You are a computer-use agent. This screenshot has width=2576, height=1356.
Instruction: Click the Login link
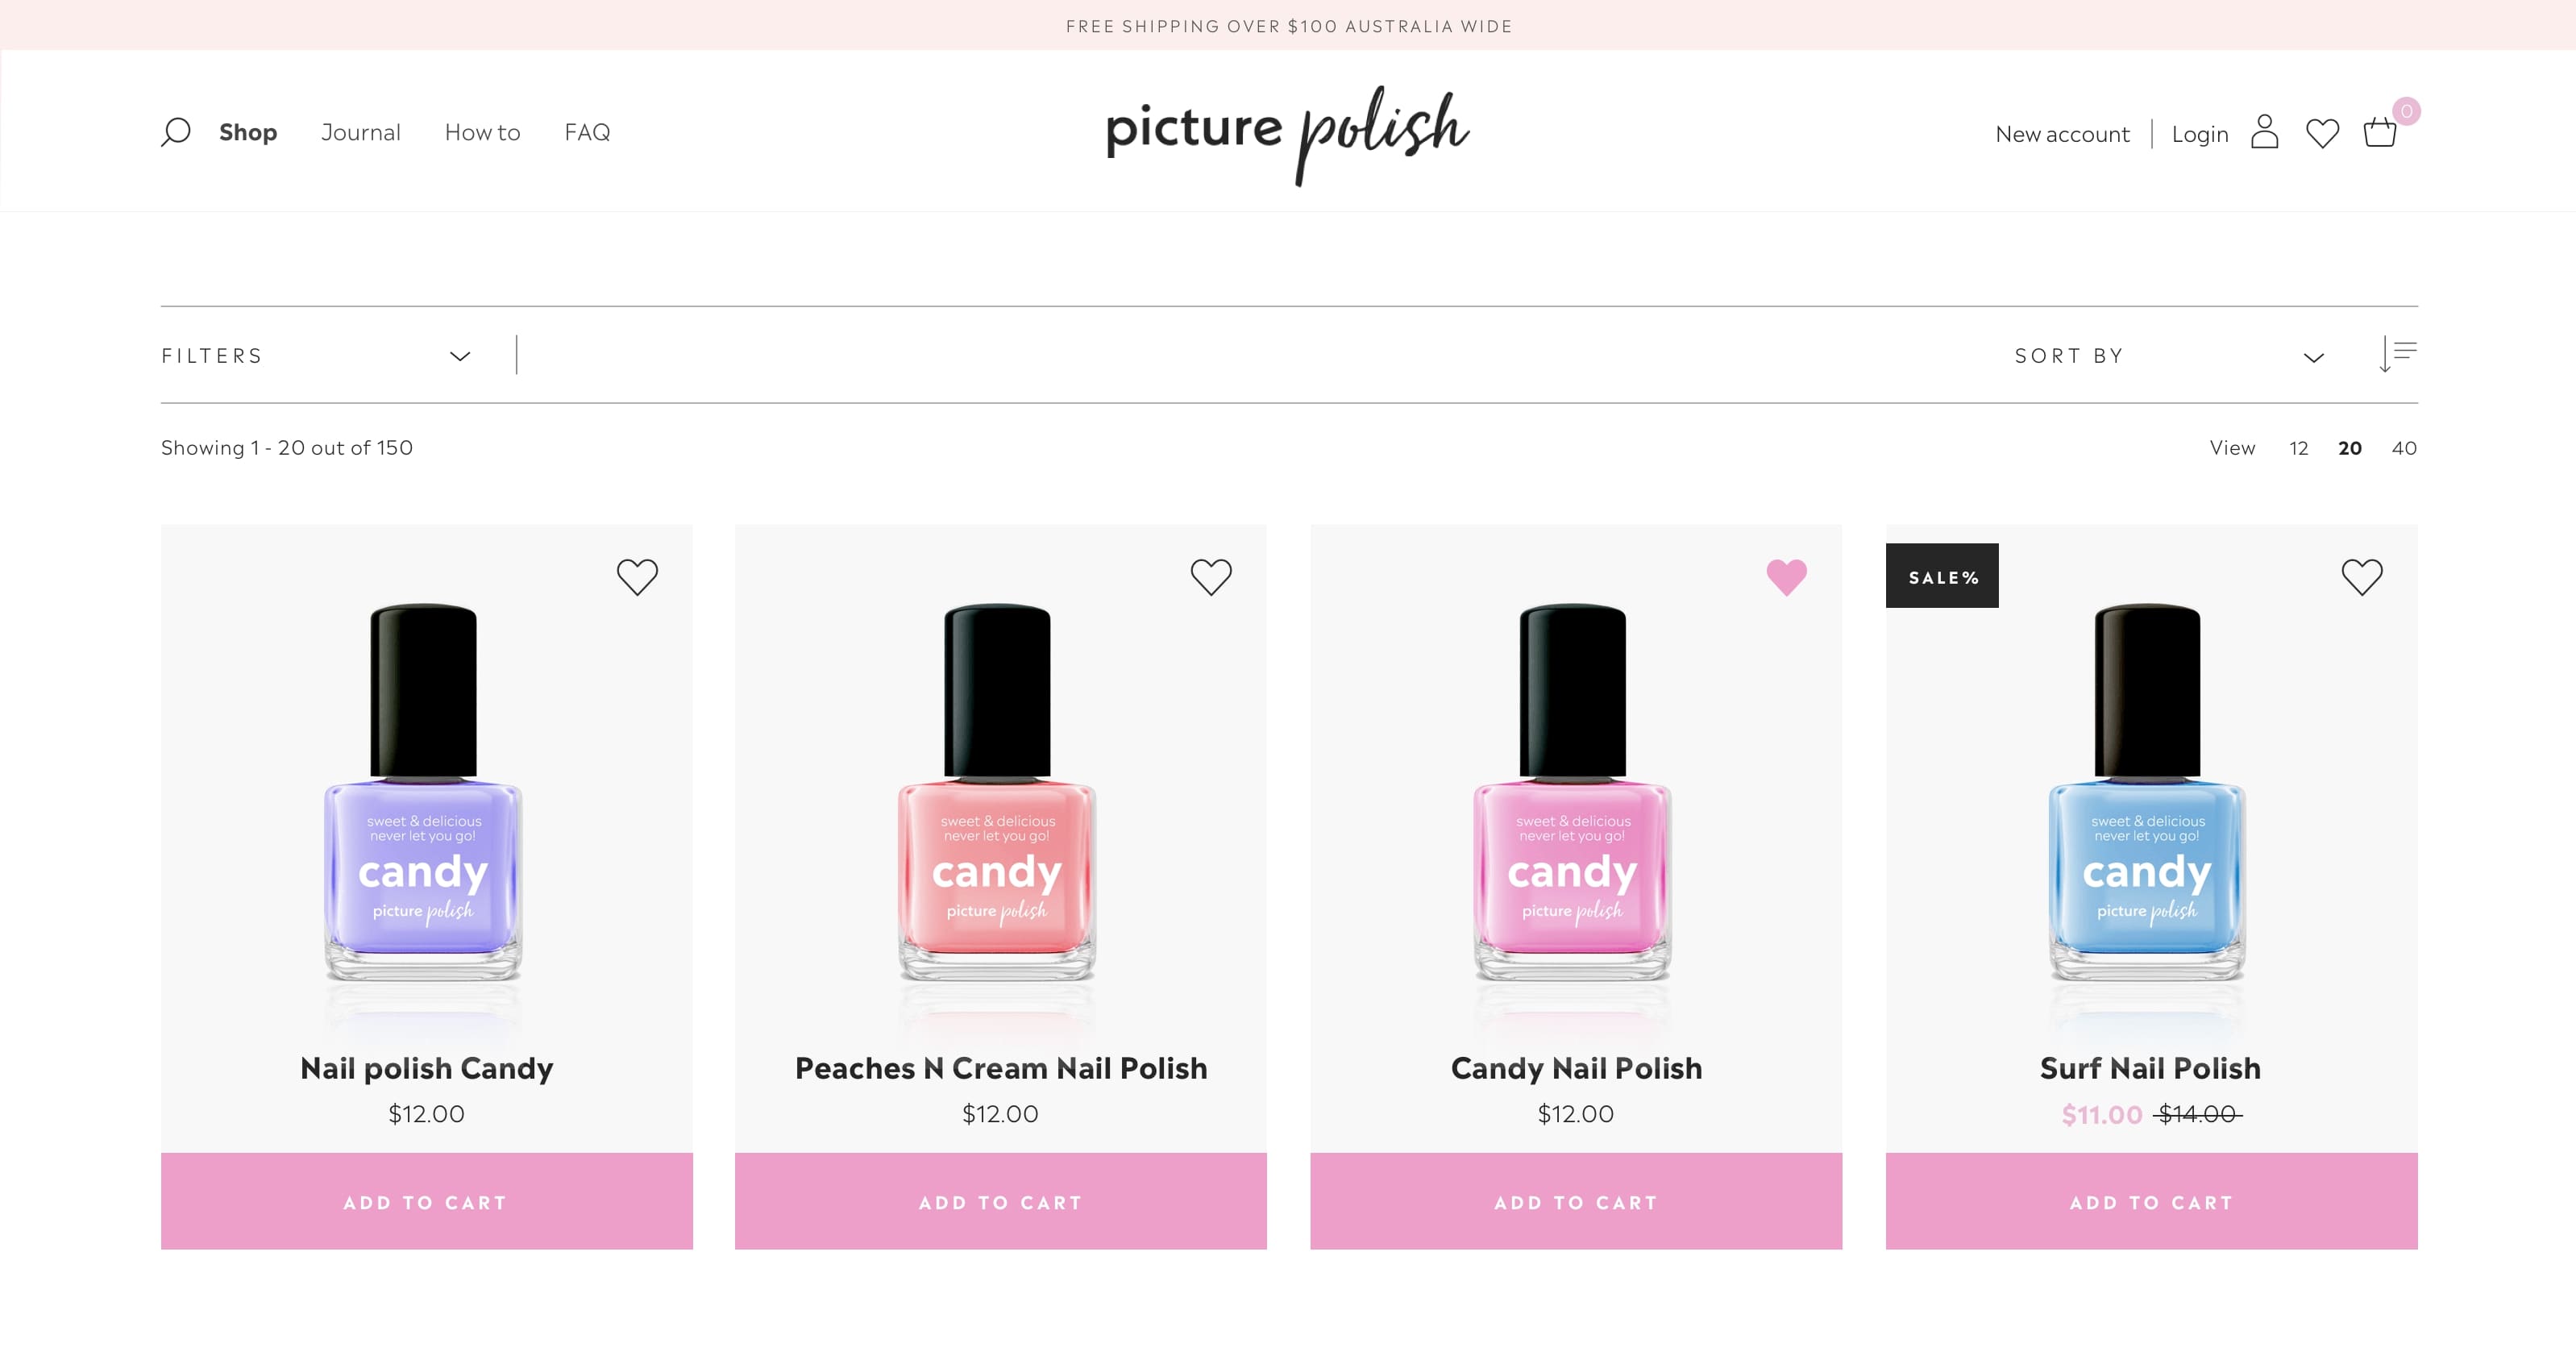point(2200,134)
